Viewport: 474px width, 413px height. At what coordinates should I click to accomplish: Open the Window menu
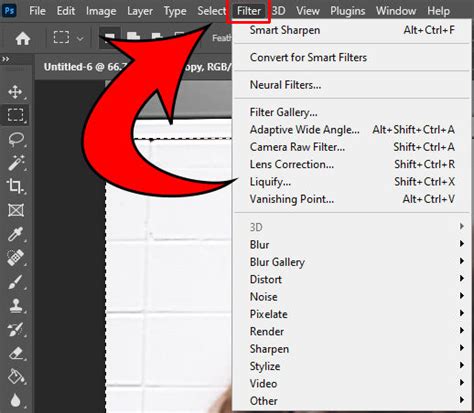[396, 11]
